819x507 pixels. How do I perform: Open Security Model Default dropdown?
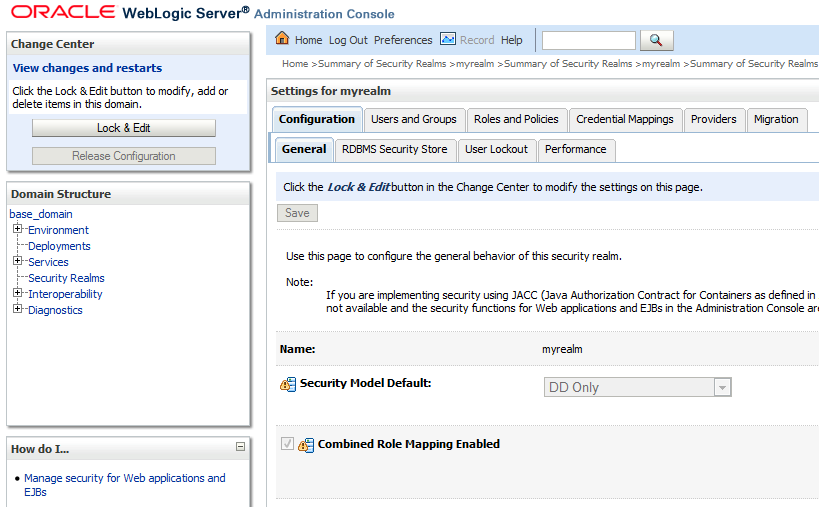point(722,388)
